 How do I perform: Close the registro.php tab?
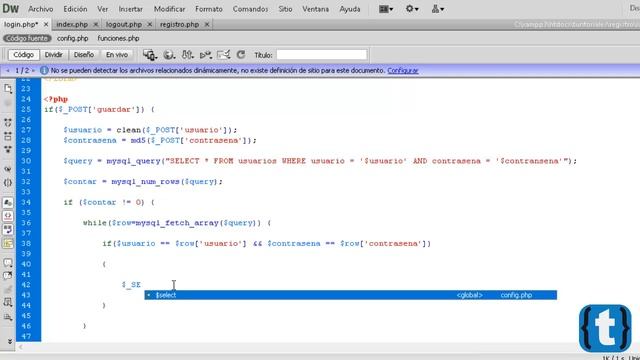coord(207,24)
